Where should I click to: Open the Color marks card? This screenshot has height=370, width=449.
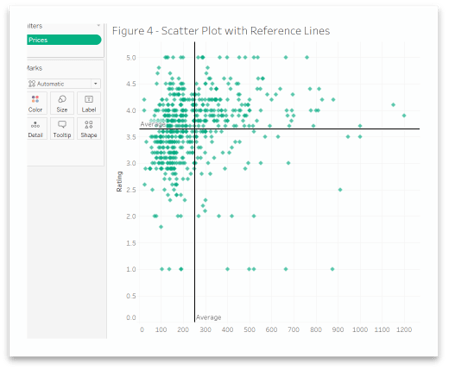pos(36,104)
